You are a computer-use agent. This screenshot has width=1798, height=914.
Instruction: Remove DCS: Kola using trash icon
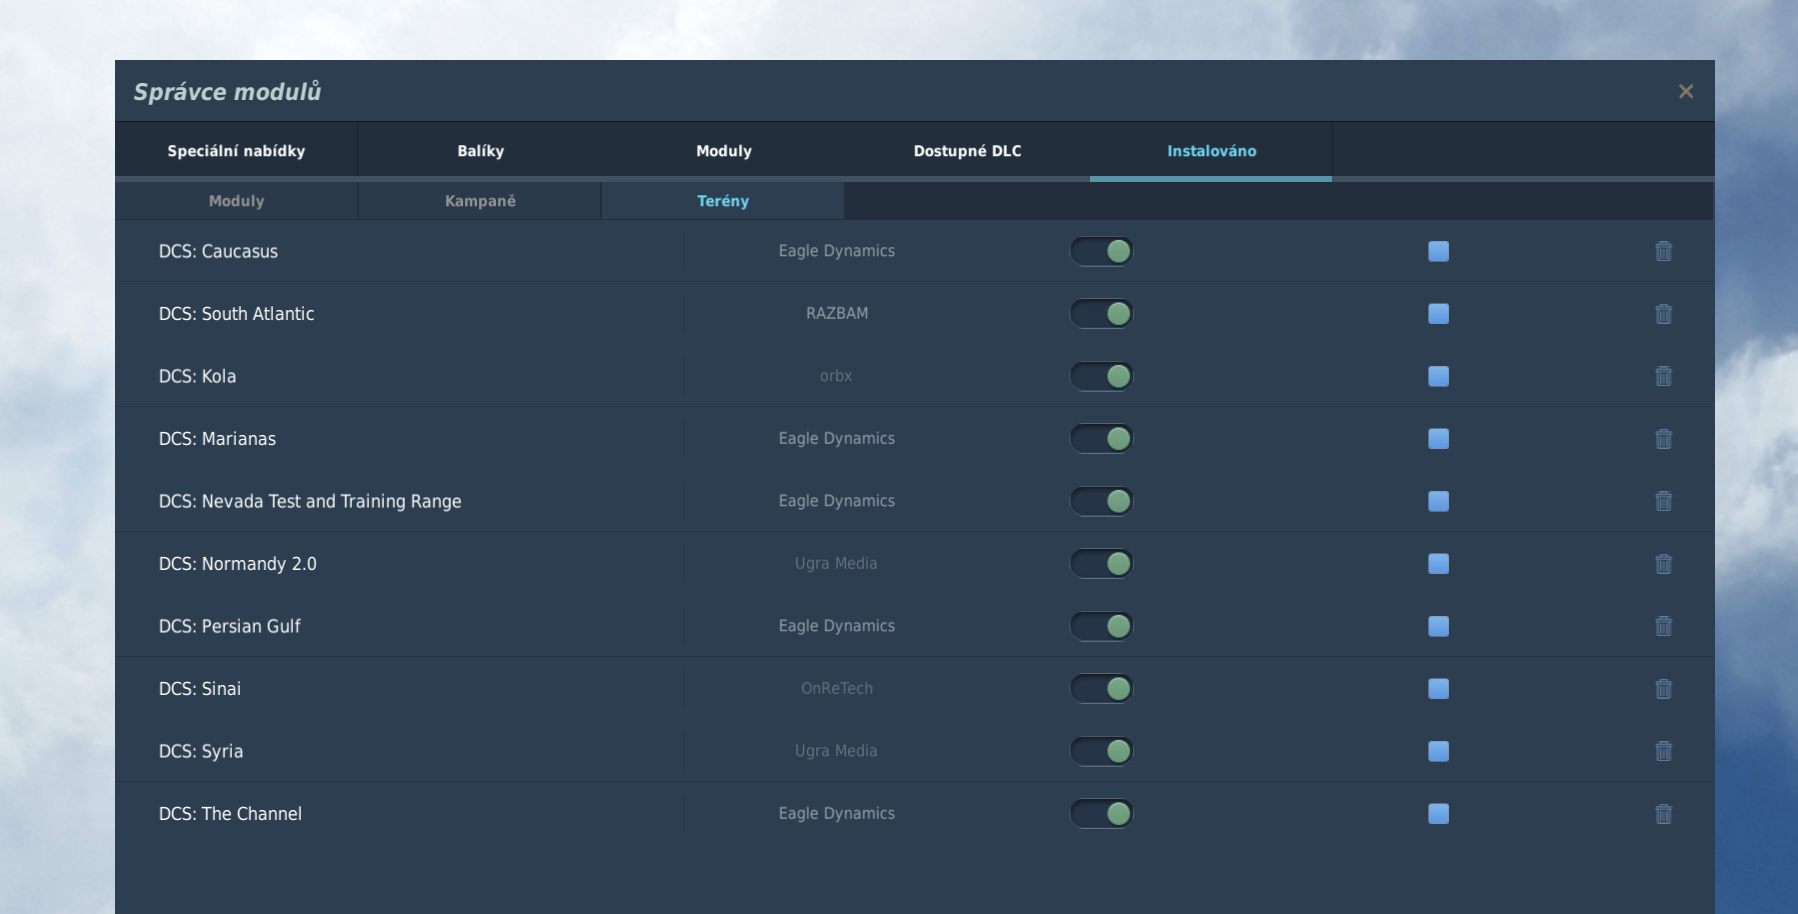tap(1663, 376)
